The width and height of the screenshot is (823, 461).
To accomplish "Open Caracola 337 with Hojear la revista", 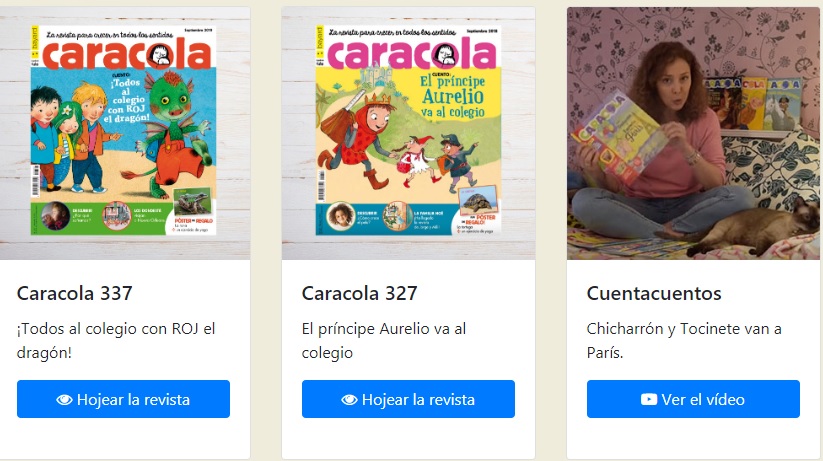I will pos(123,399).
